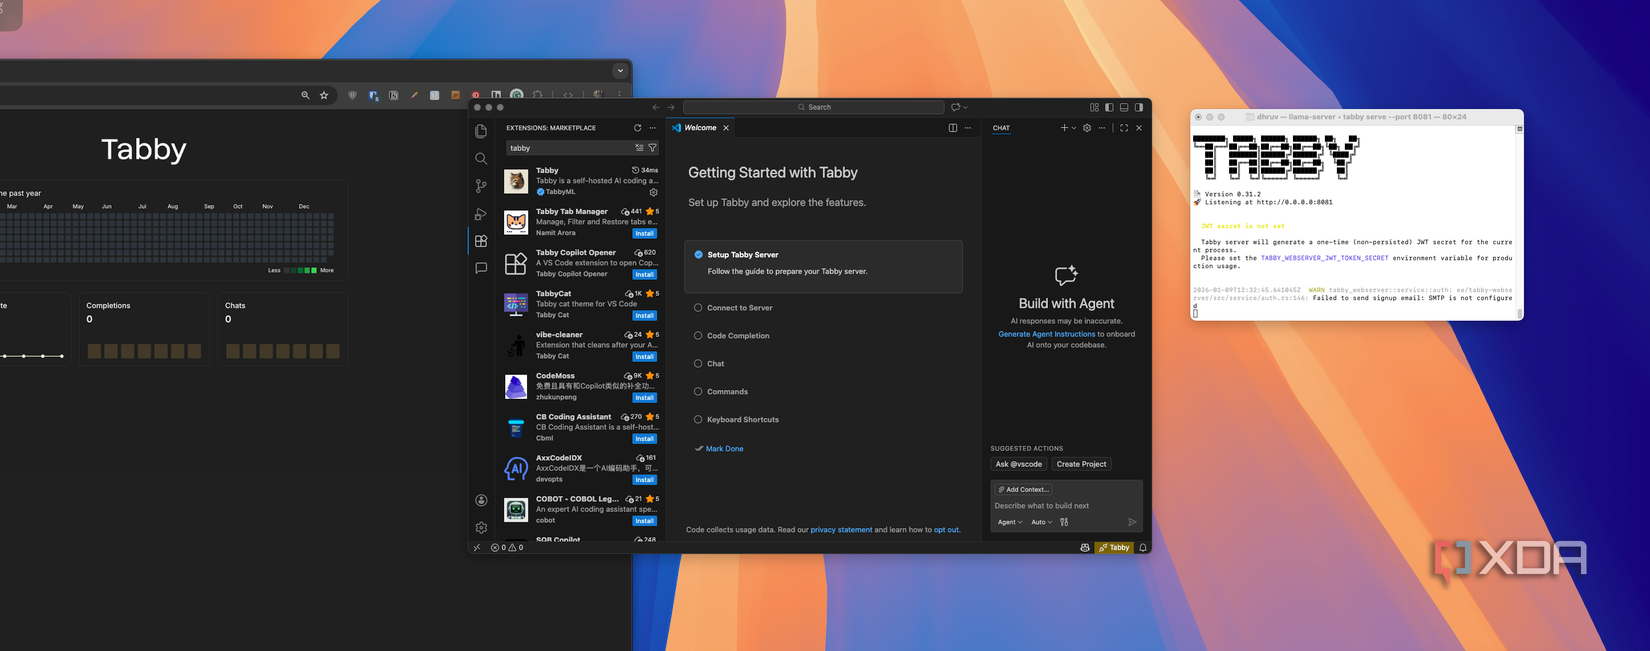The image size is (1650, 651).
Task: Open zoom magnifier in browser address bar
Action: (305, 95)
